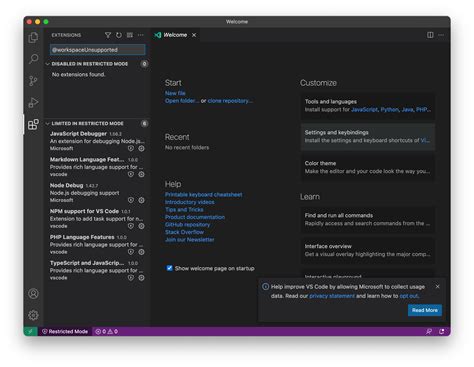Open the Product documentation link
Image resolution: width=474 pixels, height=367 pixels.
(195, 217)
